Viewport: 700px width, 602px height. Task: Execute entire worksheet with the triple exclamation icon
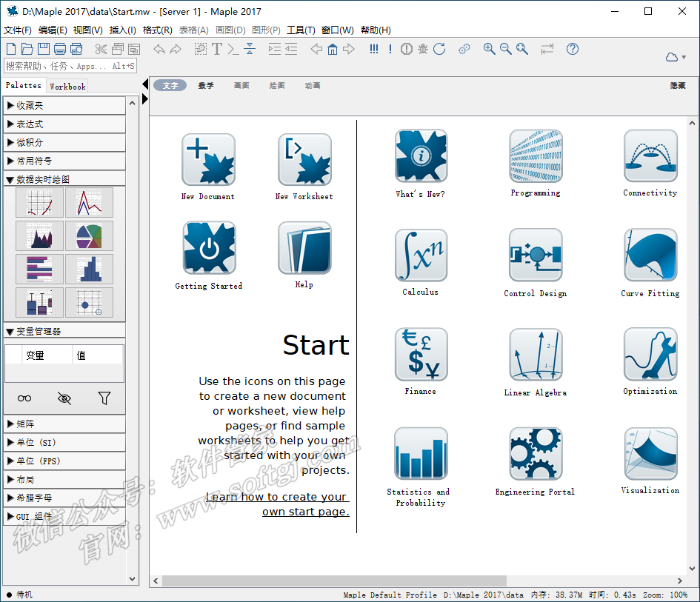pos(374,49)
